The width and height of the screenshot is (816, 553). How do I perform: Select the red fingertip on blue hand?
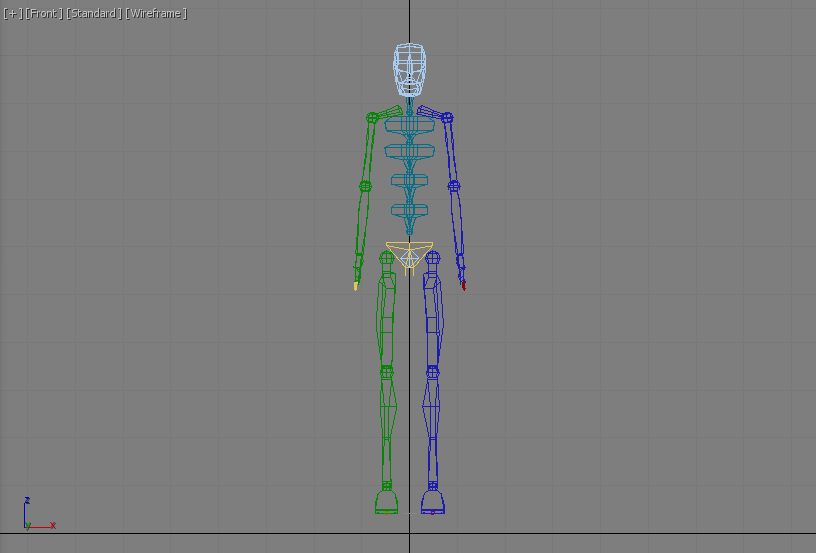pos(464,285)
